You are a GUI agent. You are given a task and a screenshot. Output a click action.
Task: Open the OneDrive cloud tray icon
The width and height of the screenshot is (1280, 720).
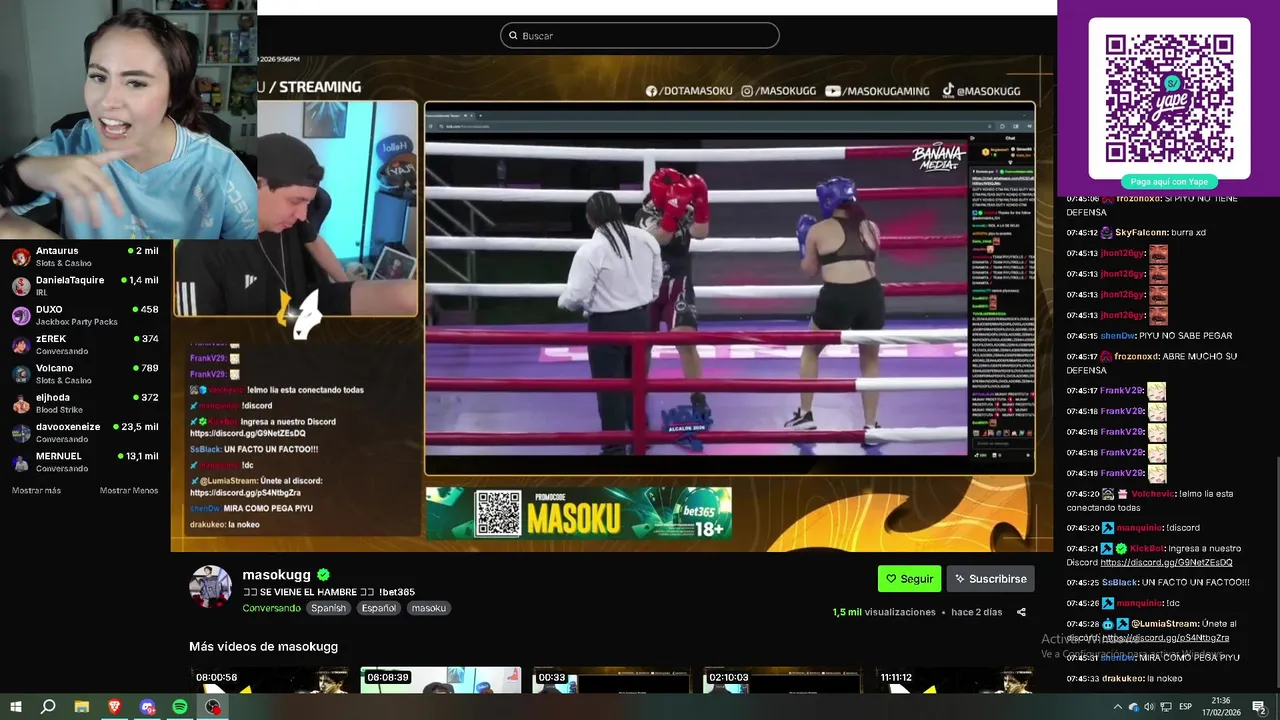(1134, 707)
